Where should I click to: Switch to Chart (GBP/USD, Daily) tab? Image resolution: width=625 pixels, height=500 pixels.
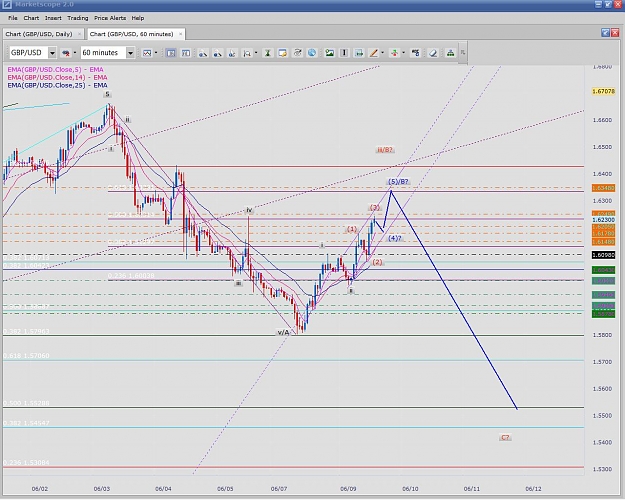[39, 34]
